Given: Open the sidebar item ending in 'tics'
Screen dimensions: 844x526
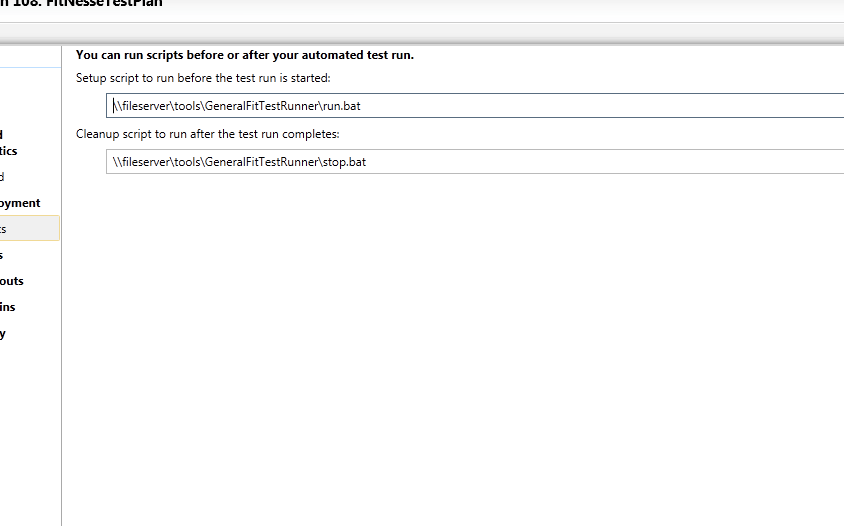Looking at the screenshot, I should click(x=9, y=151).
